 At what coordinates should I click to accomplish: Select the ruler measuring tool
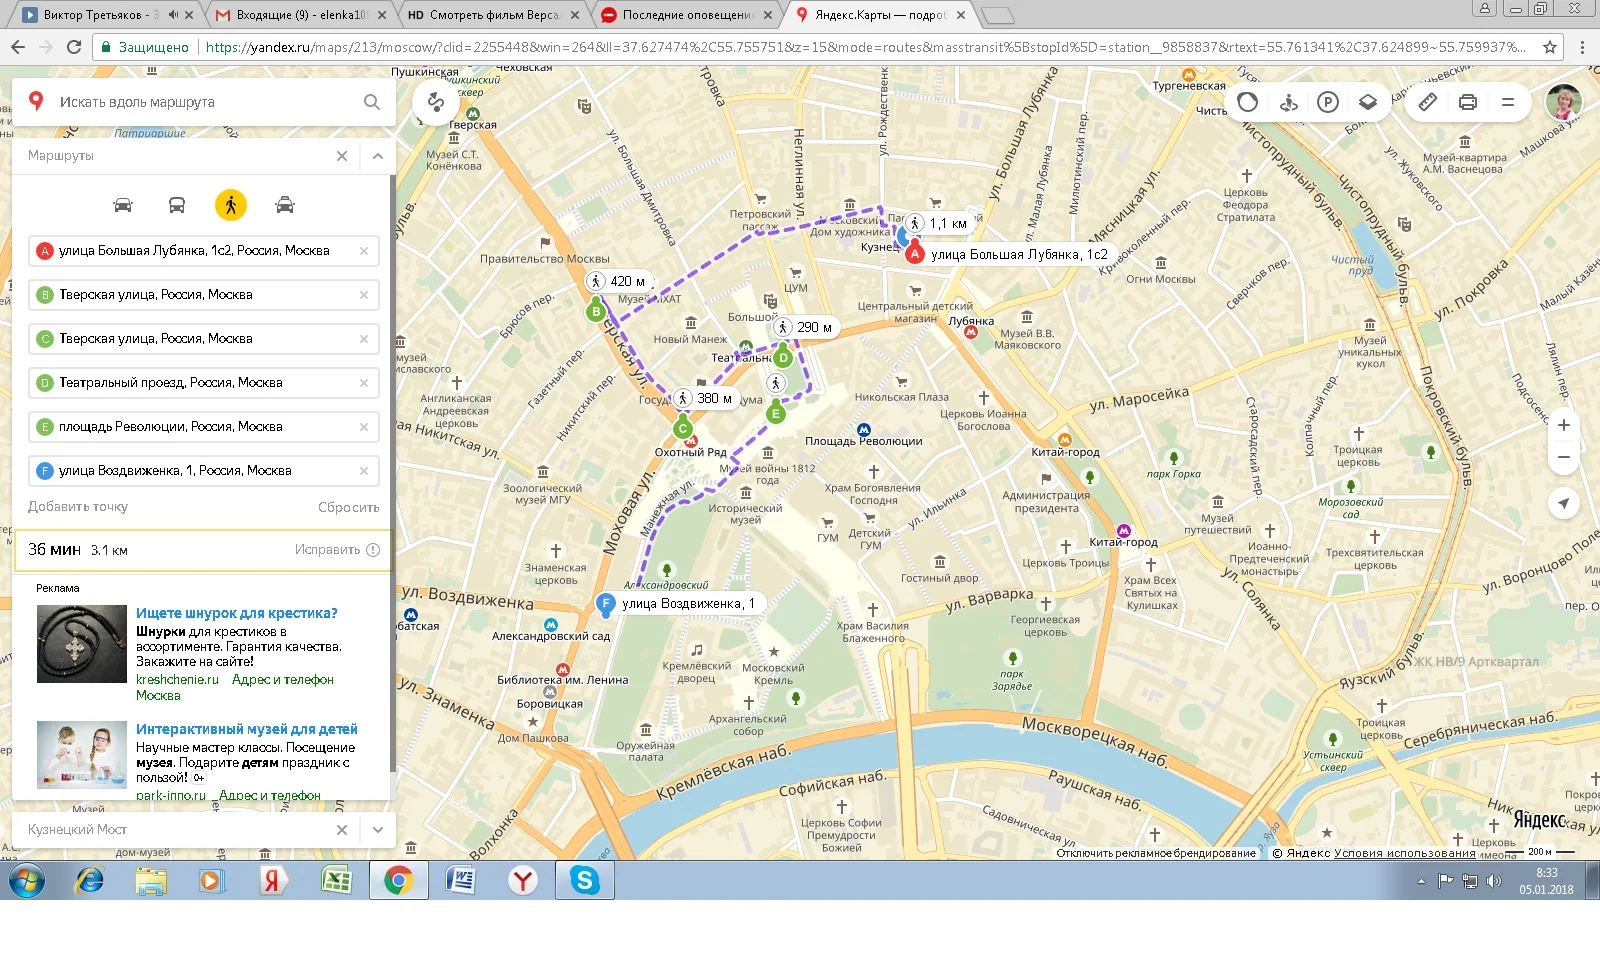[x=1428, y=102]
